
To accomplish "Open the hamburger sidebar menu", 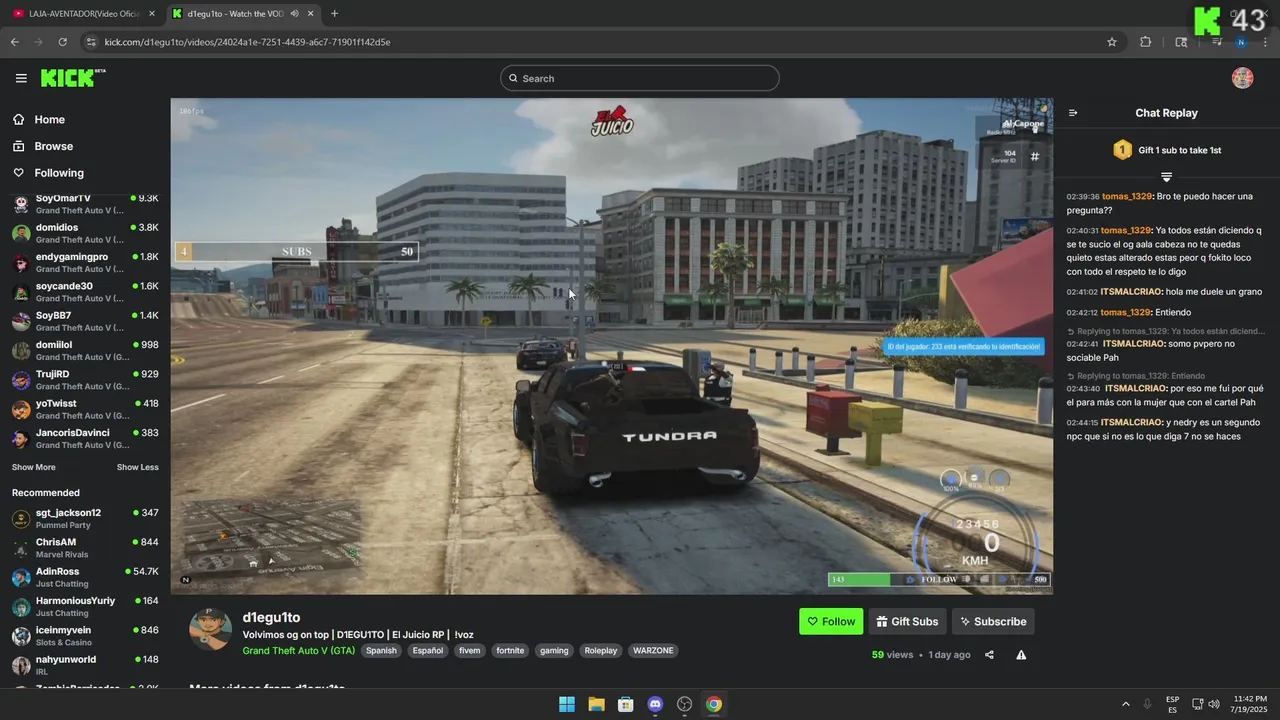I will 21,78.
